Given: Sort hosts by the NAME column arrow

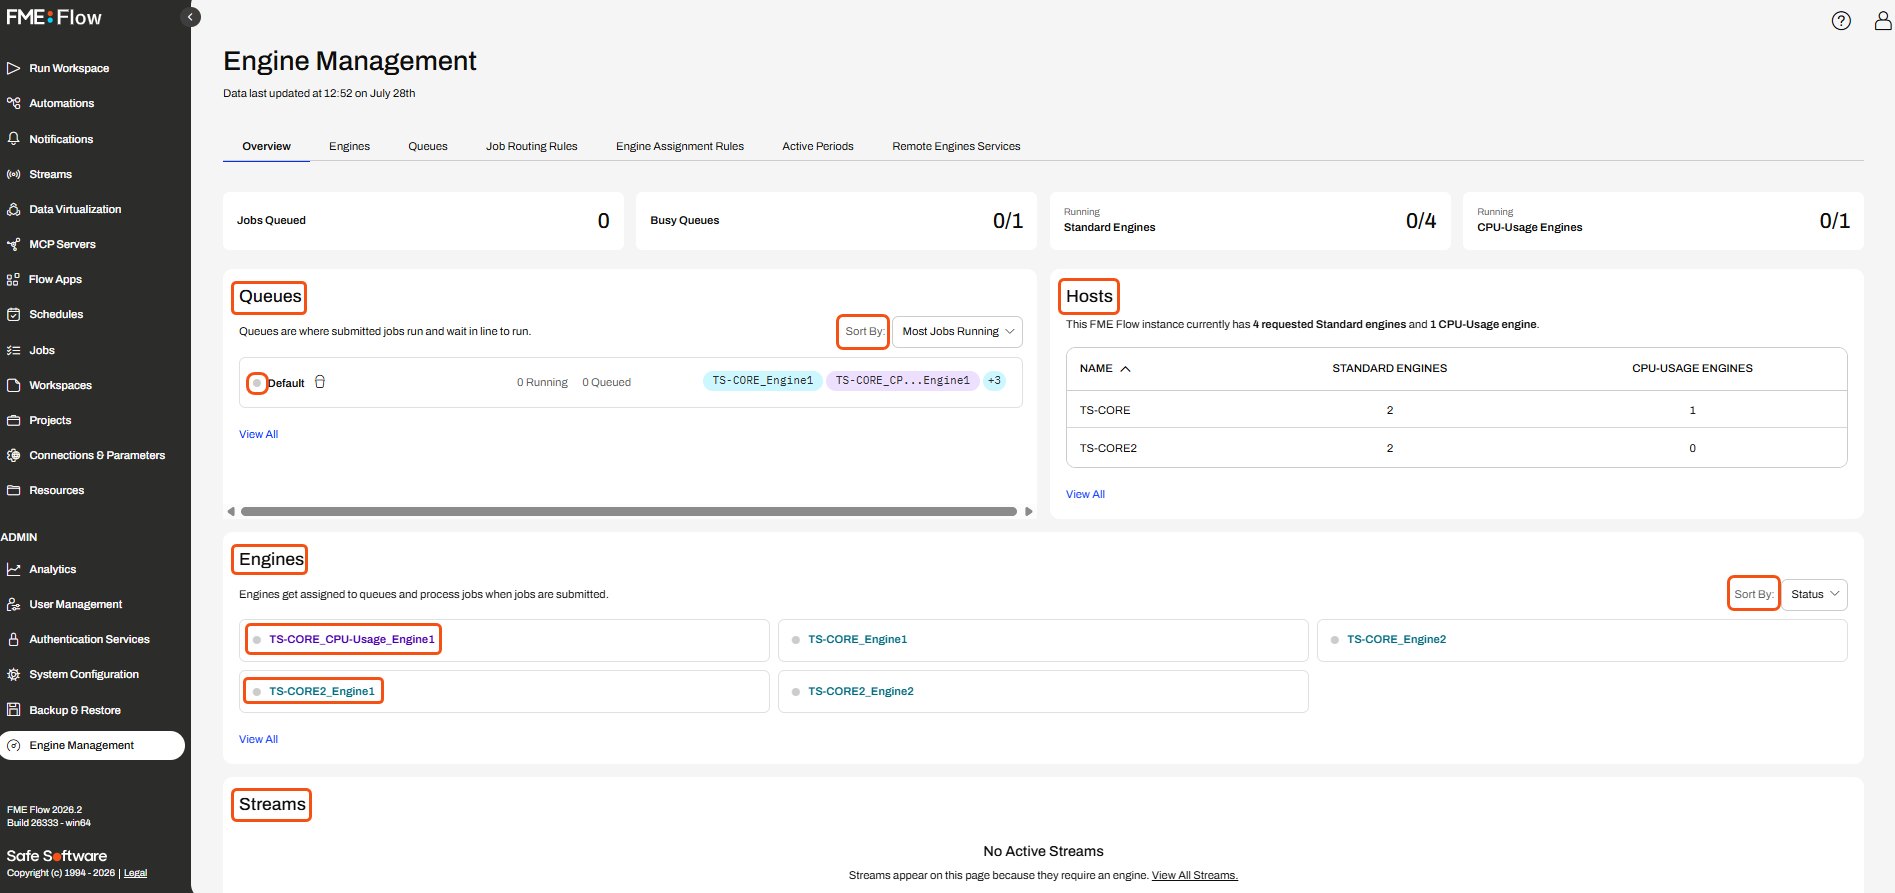Looking at the screenshot, I should coord(1126,369).
